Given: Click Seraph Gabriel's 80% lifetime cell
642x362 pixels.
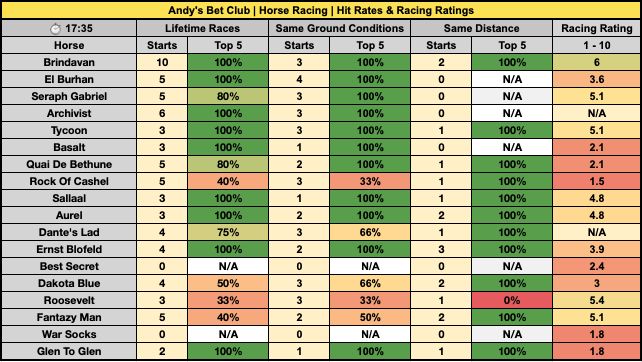Looking at the screenshot, I should 228,96.
